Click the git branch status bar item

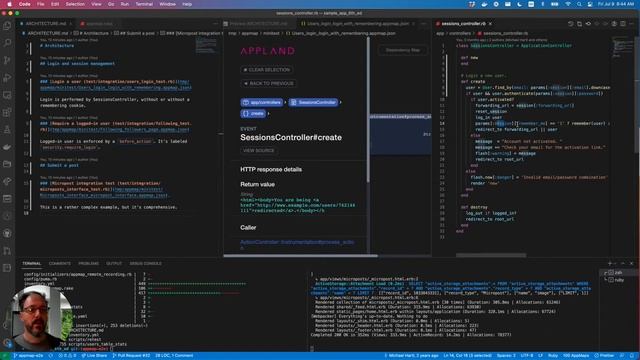click(28, 356)
